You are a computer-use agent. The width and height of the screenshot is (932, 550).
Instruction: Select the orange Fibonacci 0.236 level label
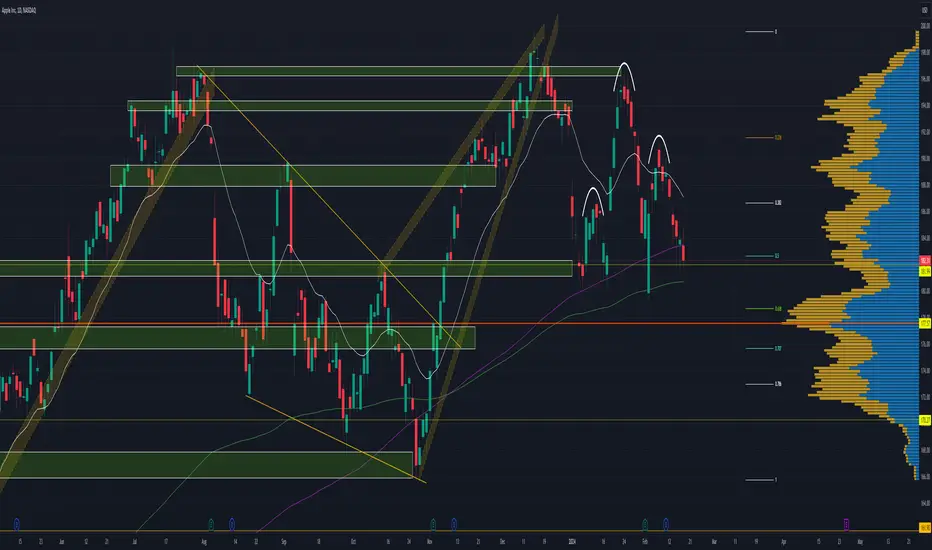click(x=778, y=137)
